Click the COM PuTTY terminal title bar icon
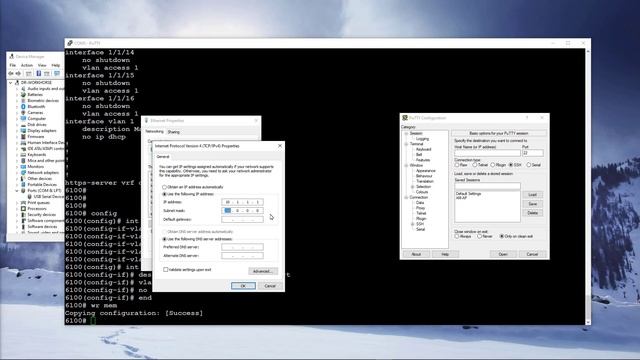This screenshot has height=360, width=640. tap(70, 43)
